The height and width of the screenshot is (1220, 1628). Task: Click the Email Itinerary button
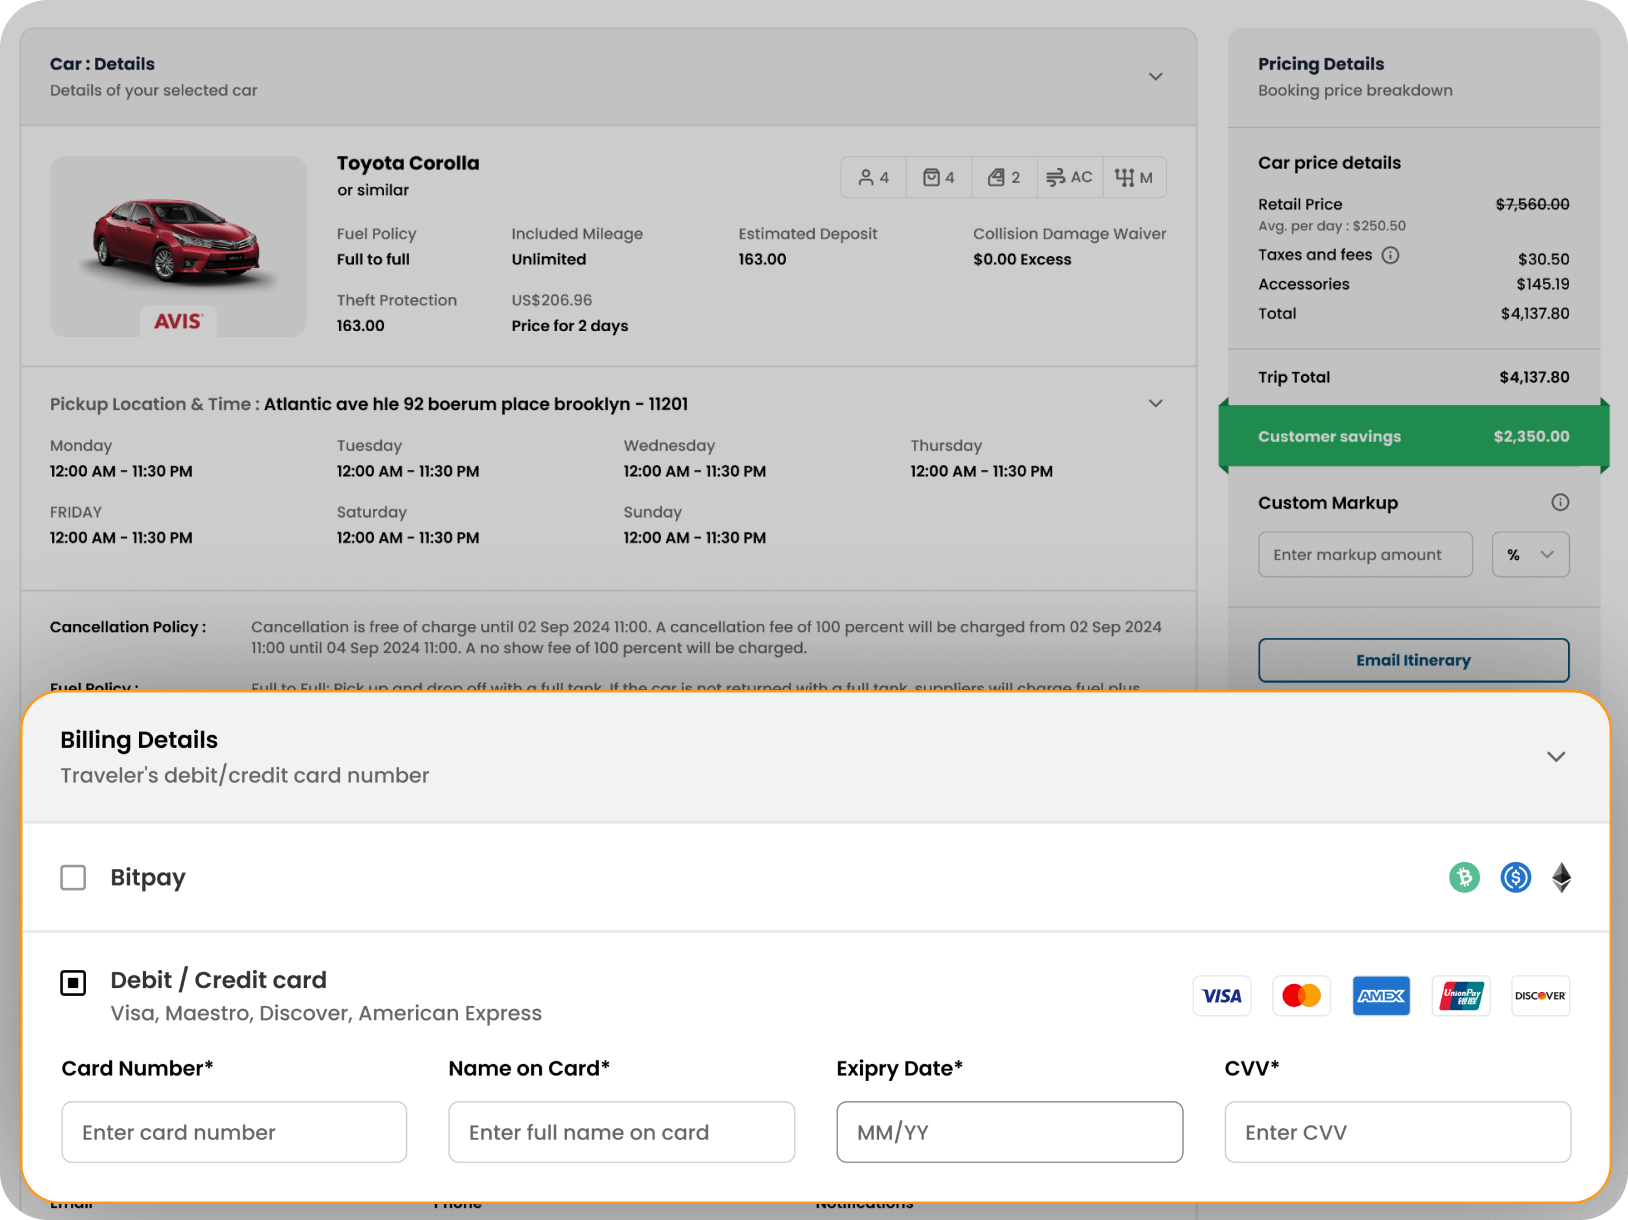(x=1413, y=660)
